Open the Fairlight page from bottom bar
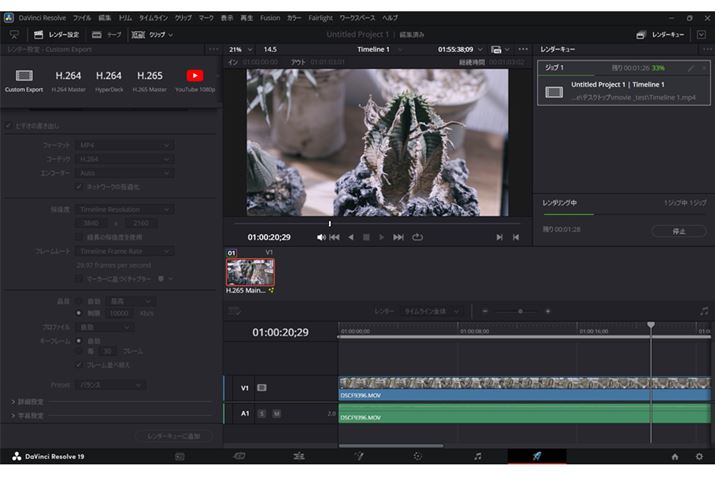This screenshot has width=715, height=477. (x=477, y=456)
